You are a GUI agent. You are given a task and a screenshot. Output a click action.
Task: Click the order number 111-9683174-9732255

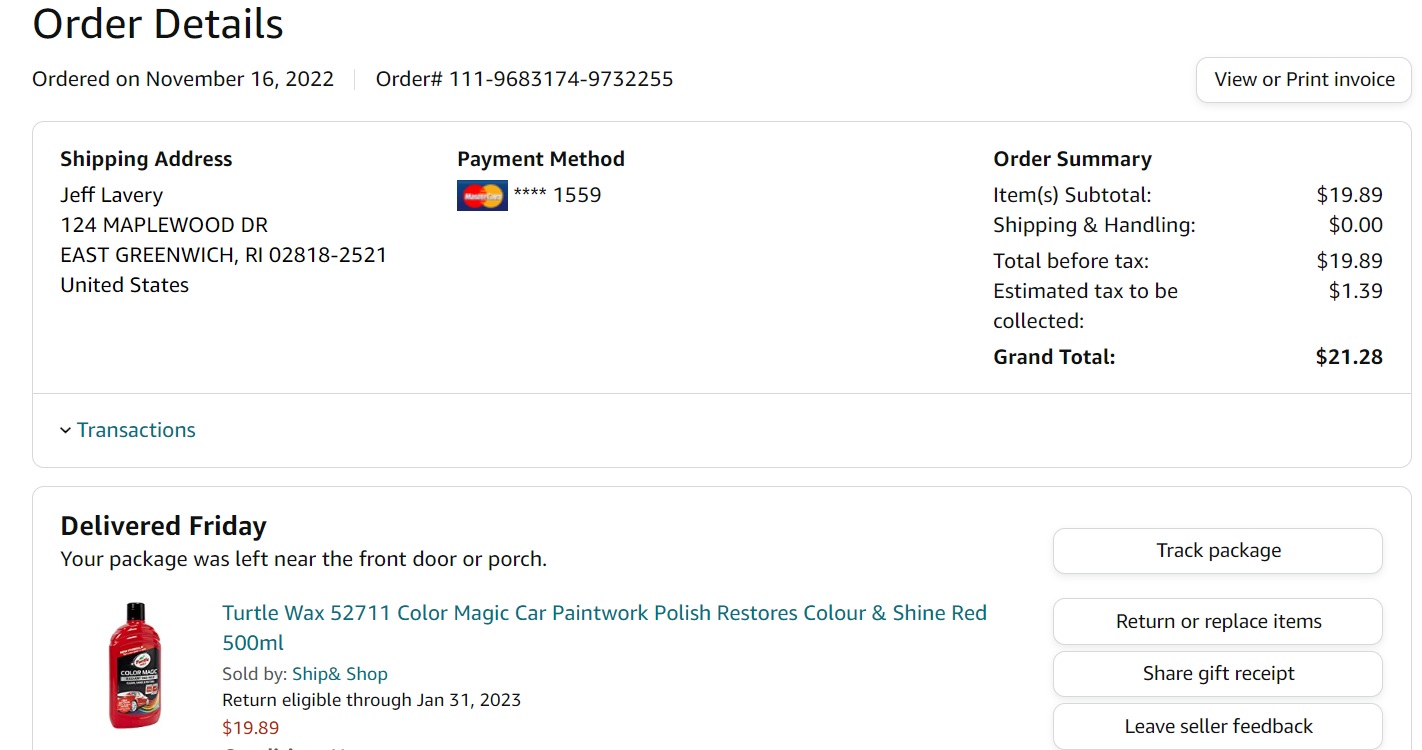(560, 79)
